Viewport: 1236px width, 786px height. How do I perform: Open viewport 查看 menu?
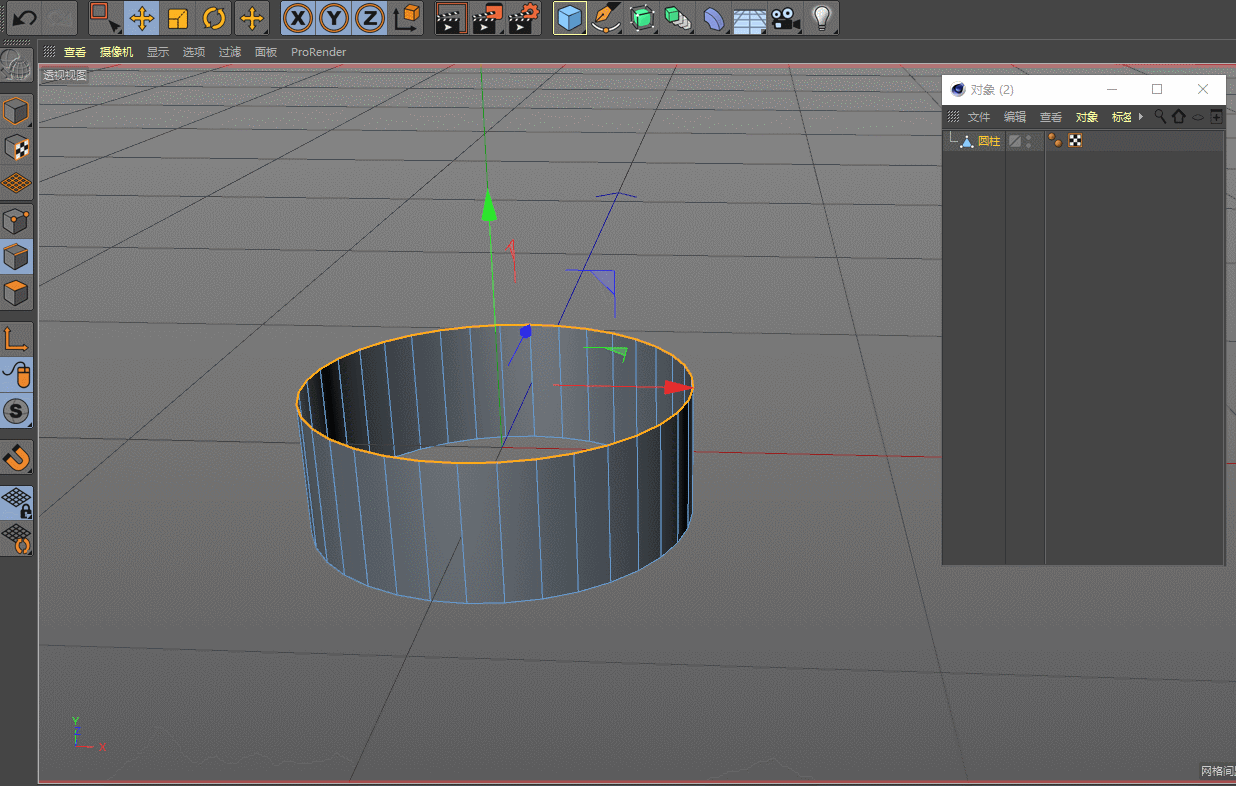click(x=75, y=52)
